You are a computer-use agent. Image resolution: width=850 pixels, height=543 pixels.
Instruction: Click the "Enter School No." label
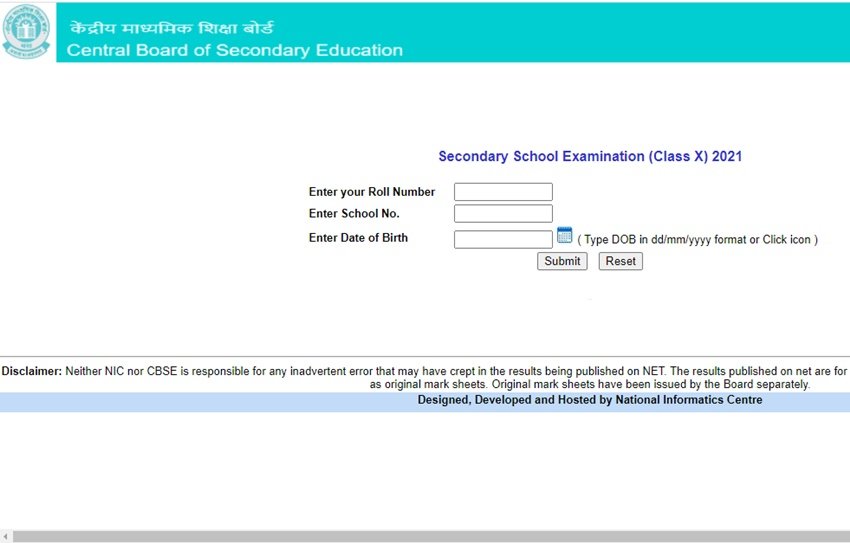click(x=354, y=214)
